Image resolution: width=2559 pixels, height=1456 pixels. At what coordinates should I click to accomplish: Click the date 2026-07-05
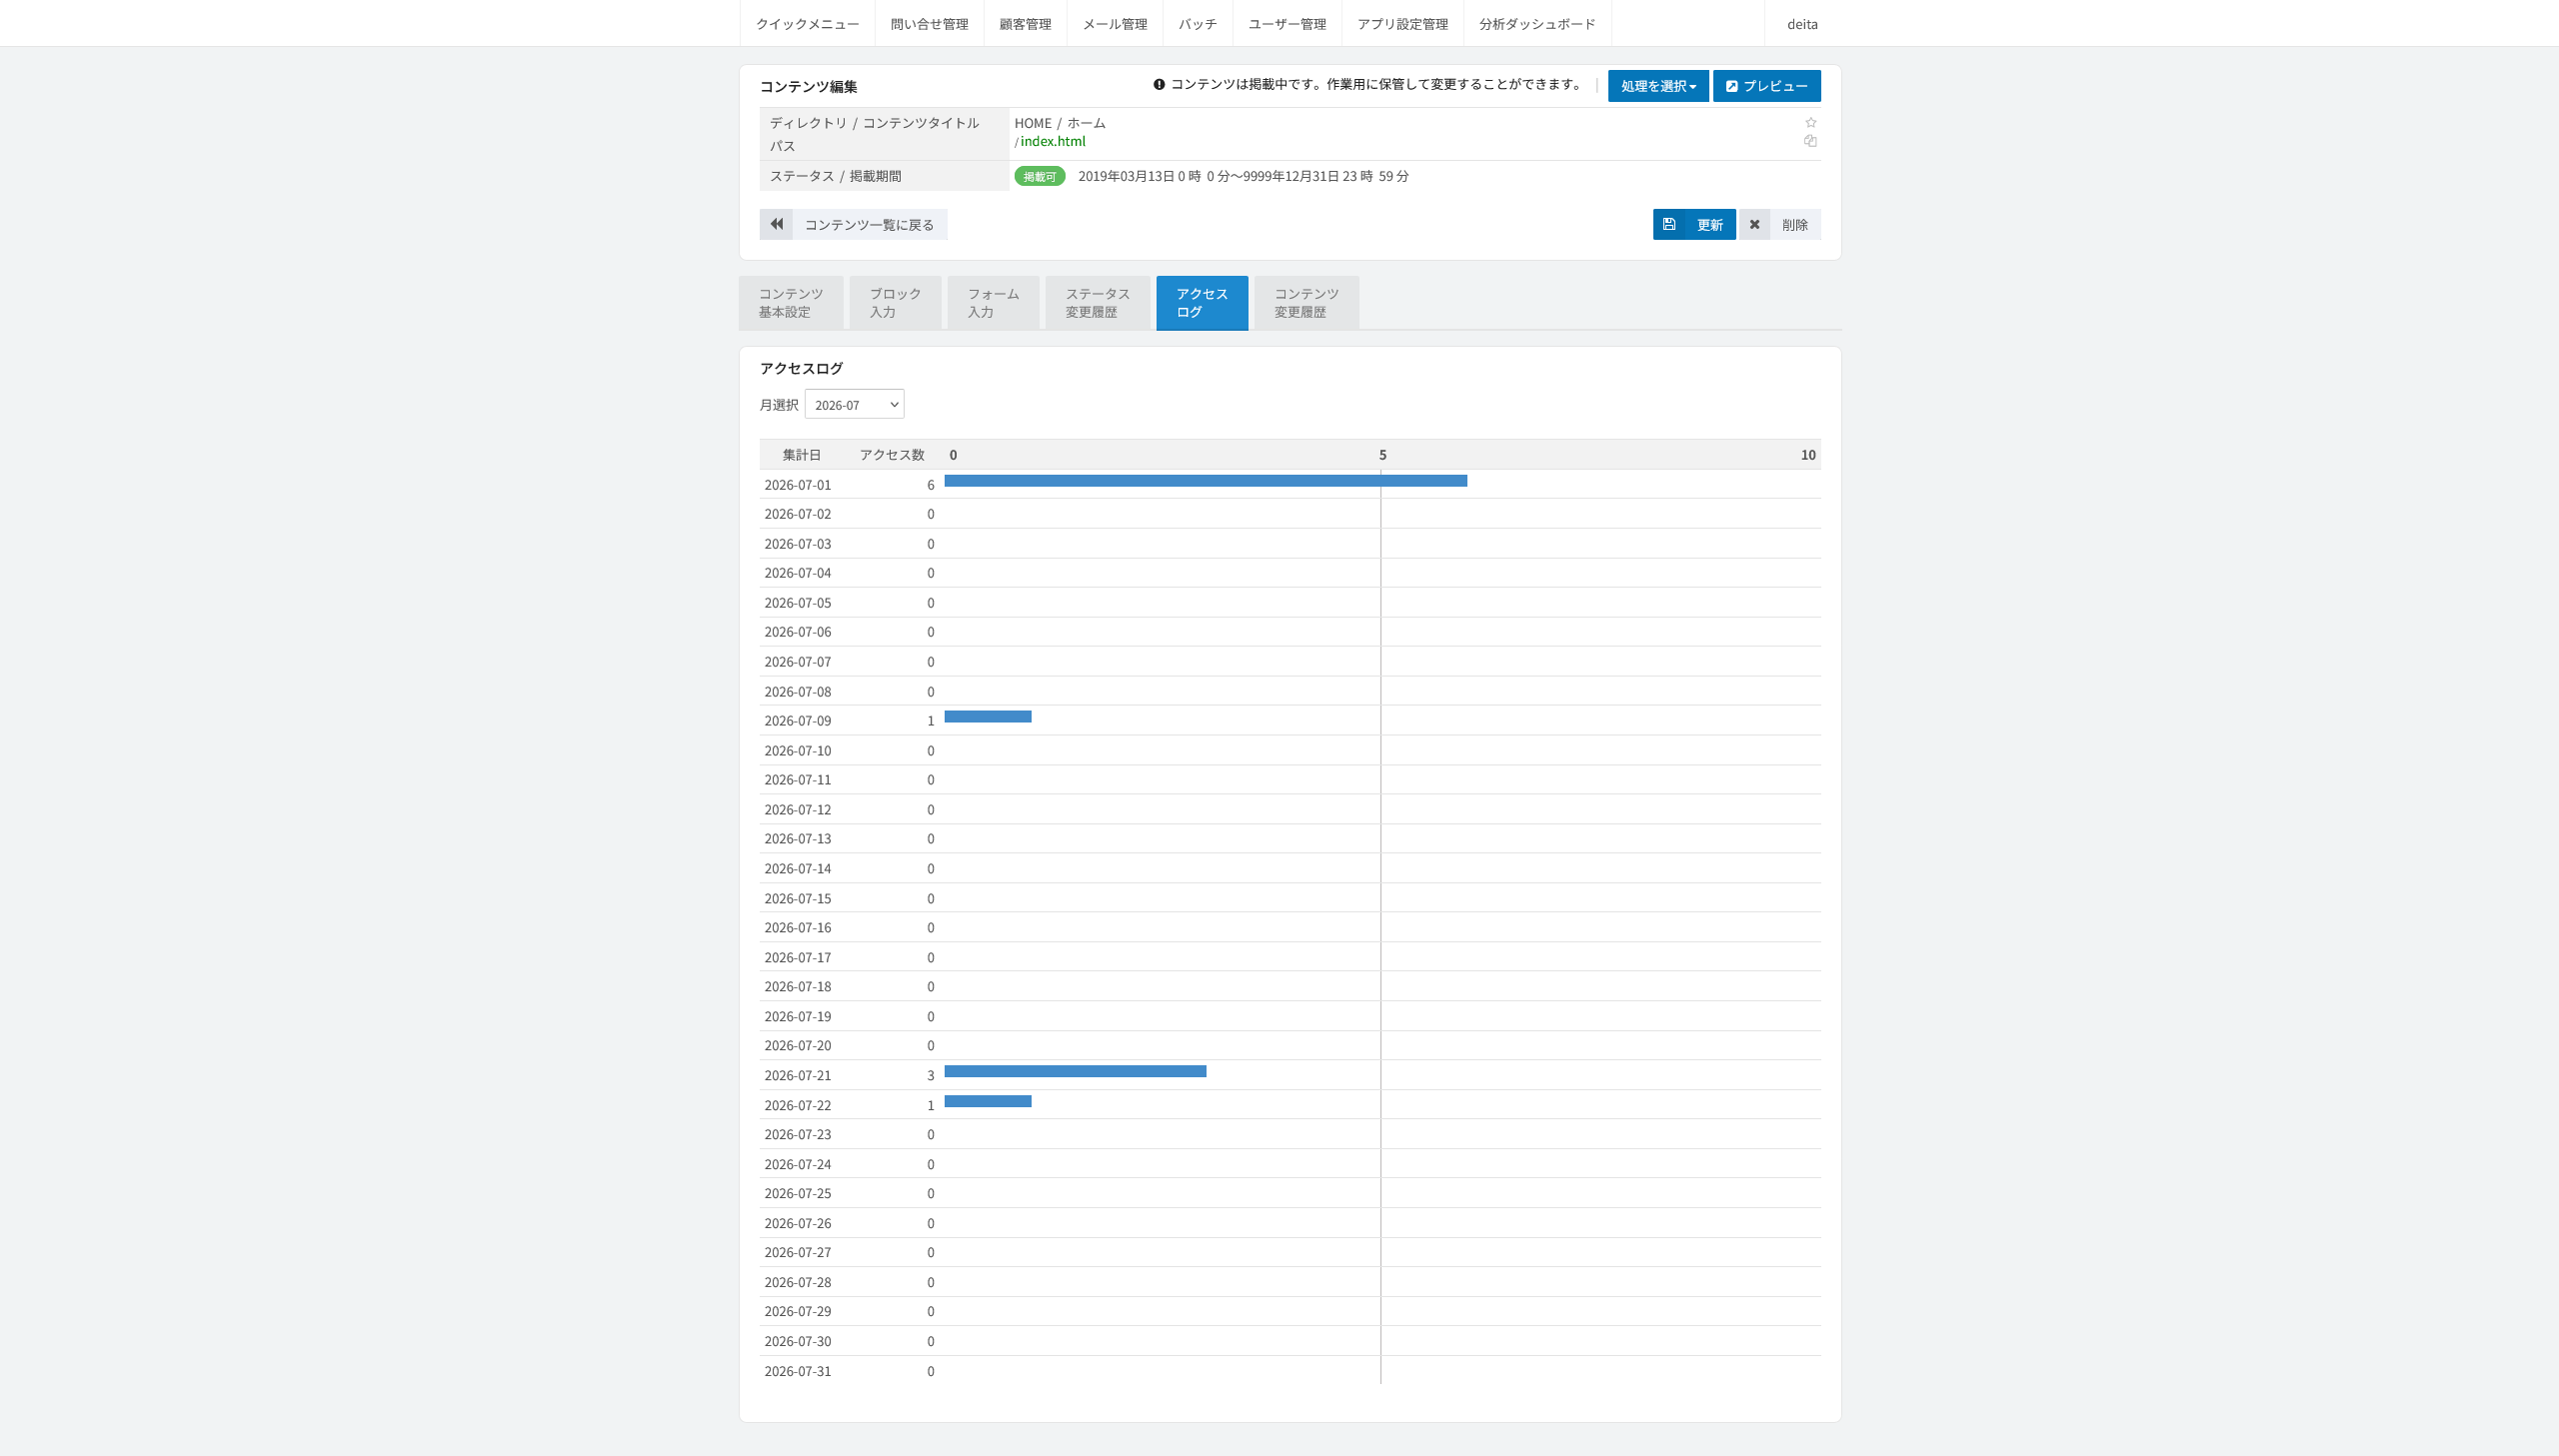[x=797, y=603]
